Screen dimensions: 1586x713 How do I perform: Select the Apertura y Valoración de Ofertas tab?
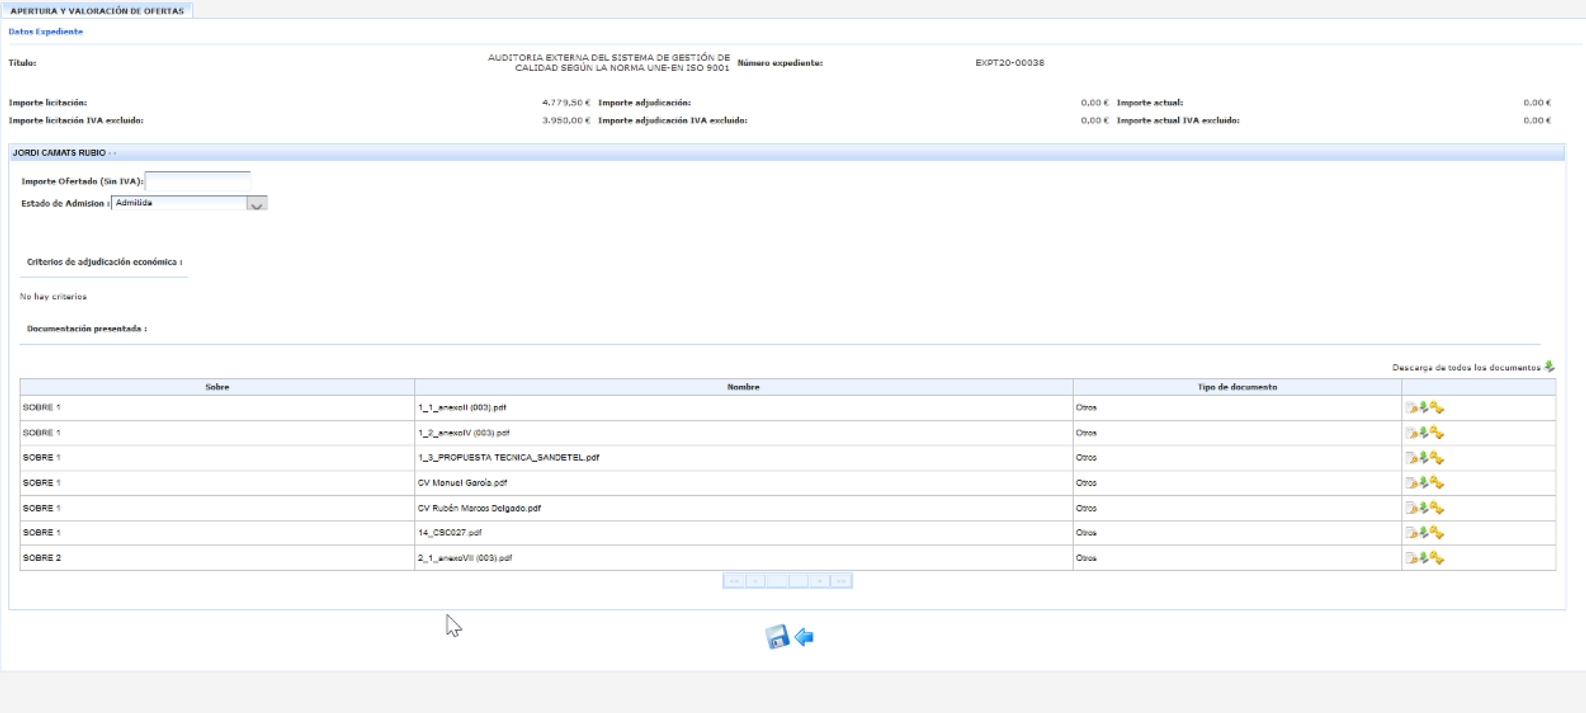coord(97,11)
